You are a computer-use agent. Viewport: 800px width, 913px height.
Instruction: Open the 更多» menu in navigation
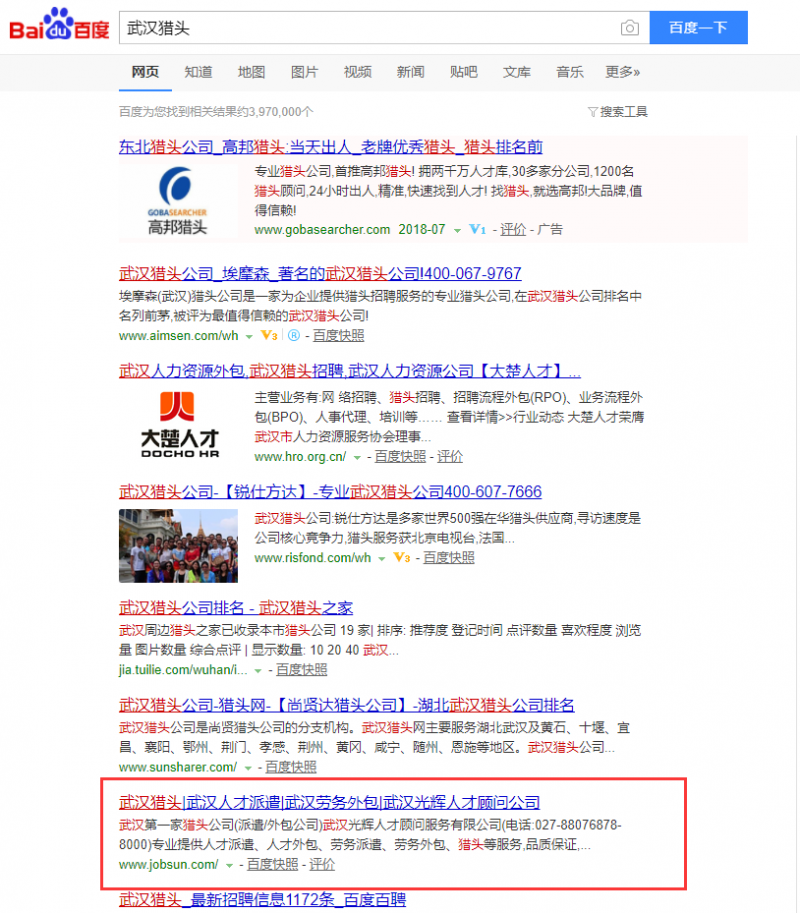622,72
